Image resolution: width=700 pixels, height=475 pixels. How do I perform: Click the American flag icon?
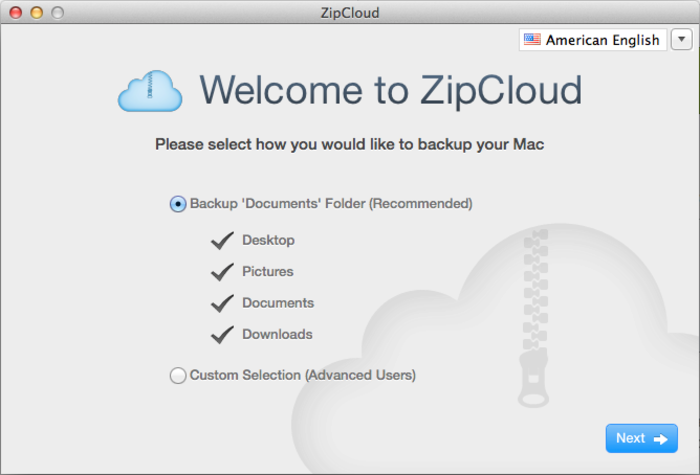point(532,40)
